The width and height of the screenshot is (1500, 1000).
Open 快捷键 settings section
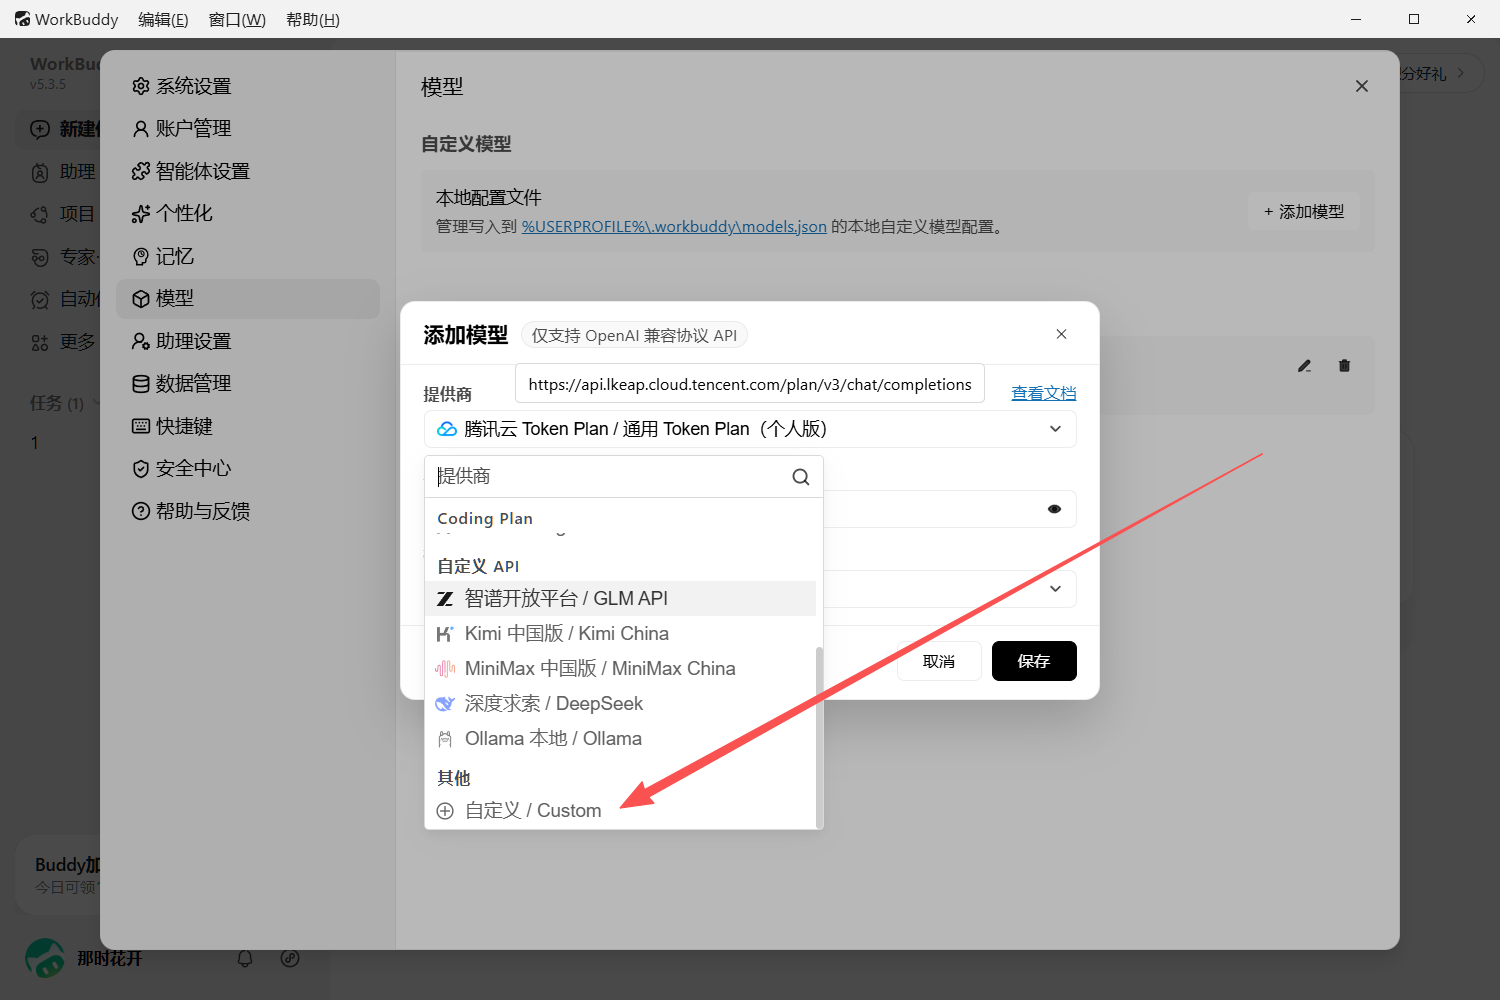[x=248, y=426]
